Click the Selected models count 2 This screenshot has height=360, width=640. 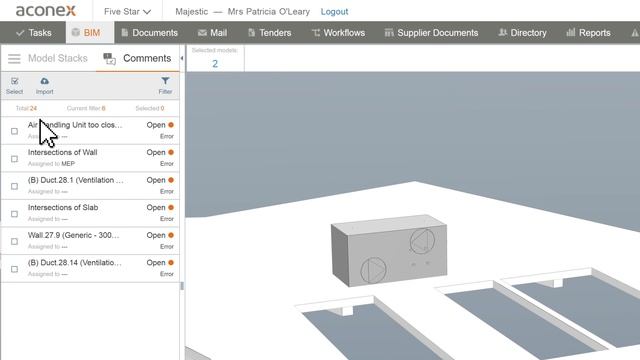point(215,64)
